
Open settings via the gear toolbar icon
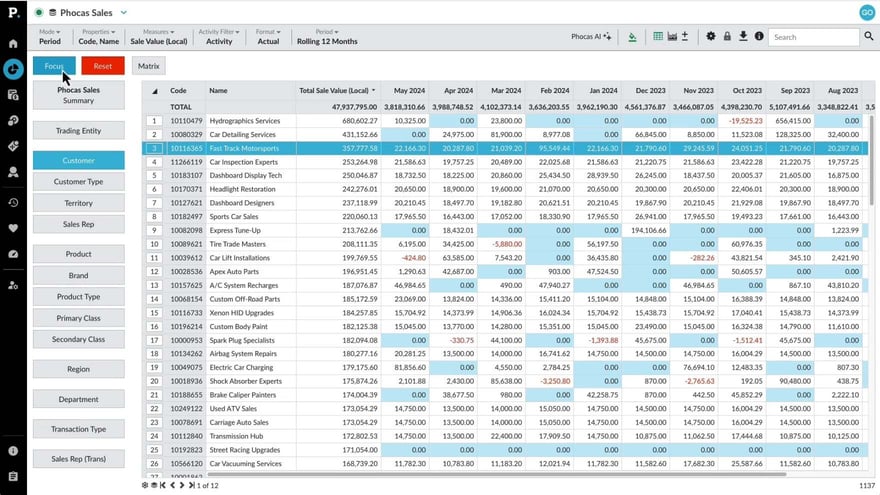click(x=711, y=36)
